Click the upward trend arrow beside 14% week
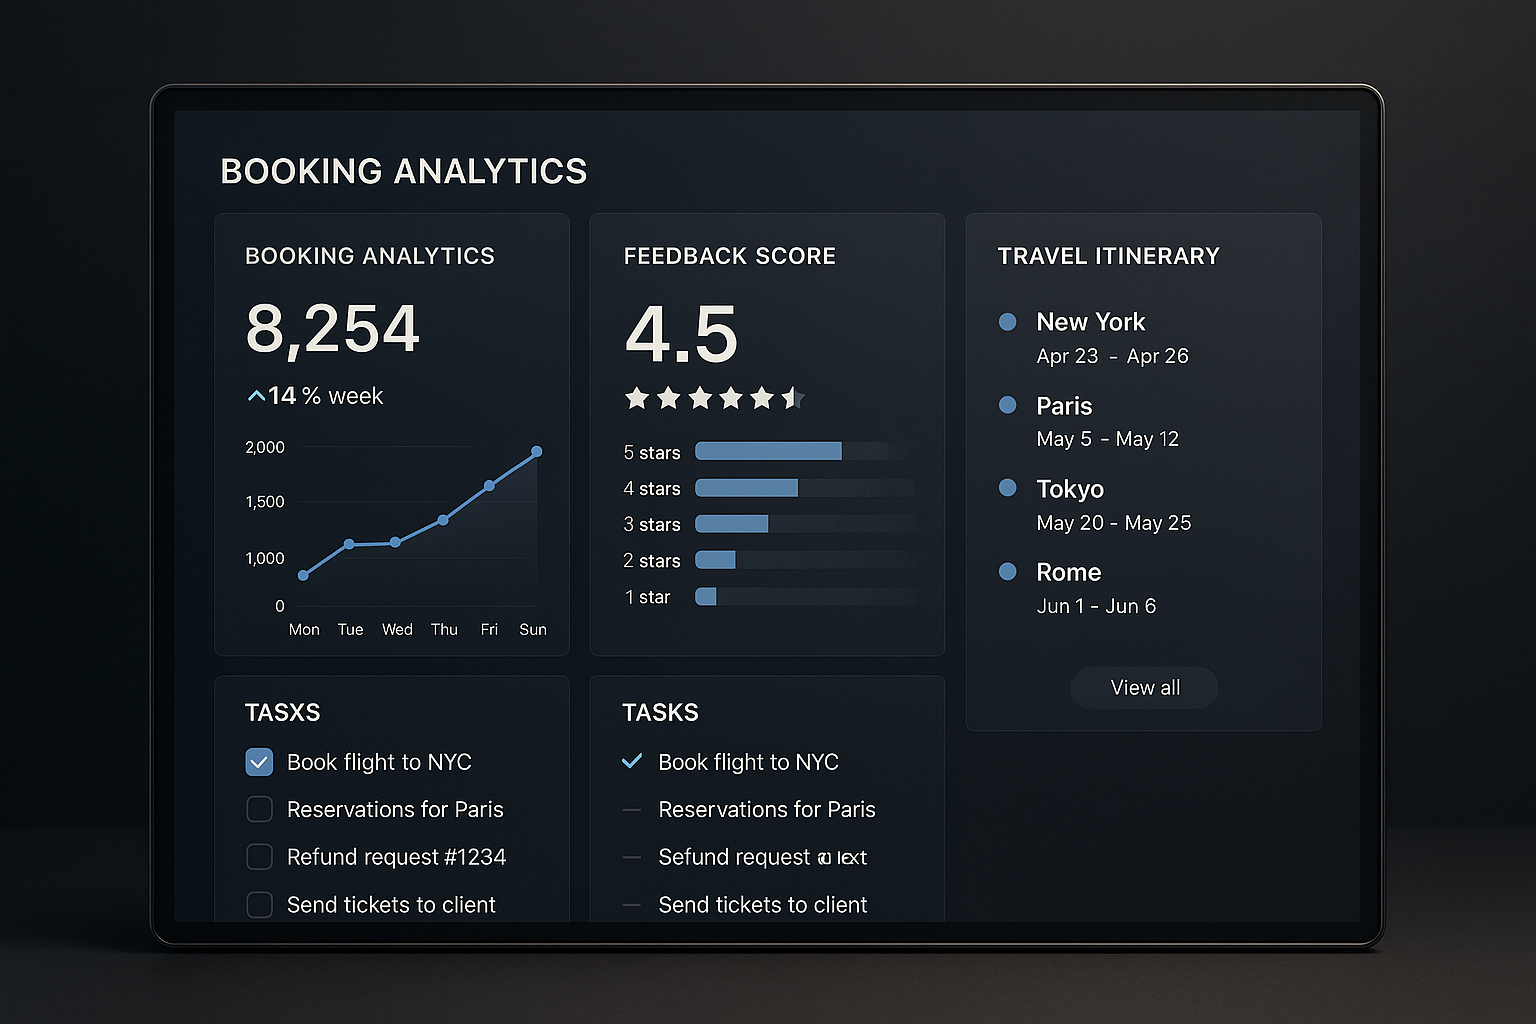Viewport: 1536px width, 1024px height. tap(256, 396)
